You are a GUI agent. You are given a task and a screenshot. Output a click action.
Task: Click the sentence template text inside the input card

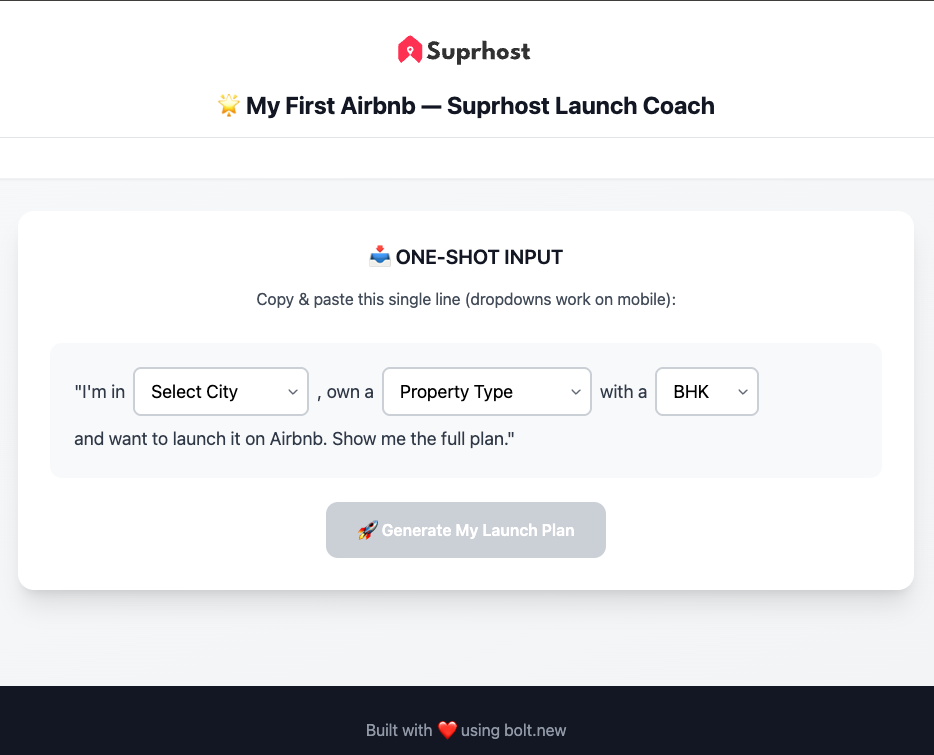coord(100,391)
